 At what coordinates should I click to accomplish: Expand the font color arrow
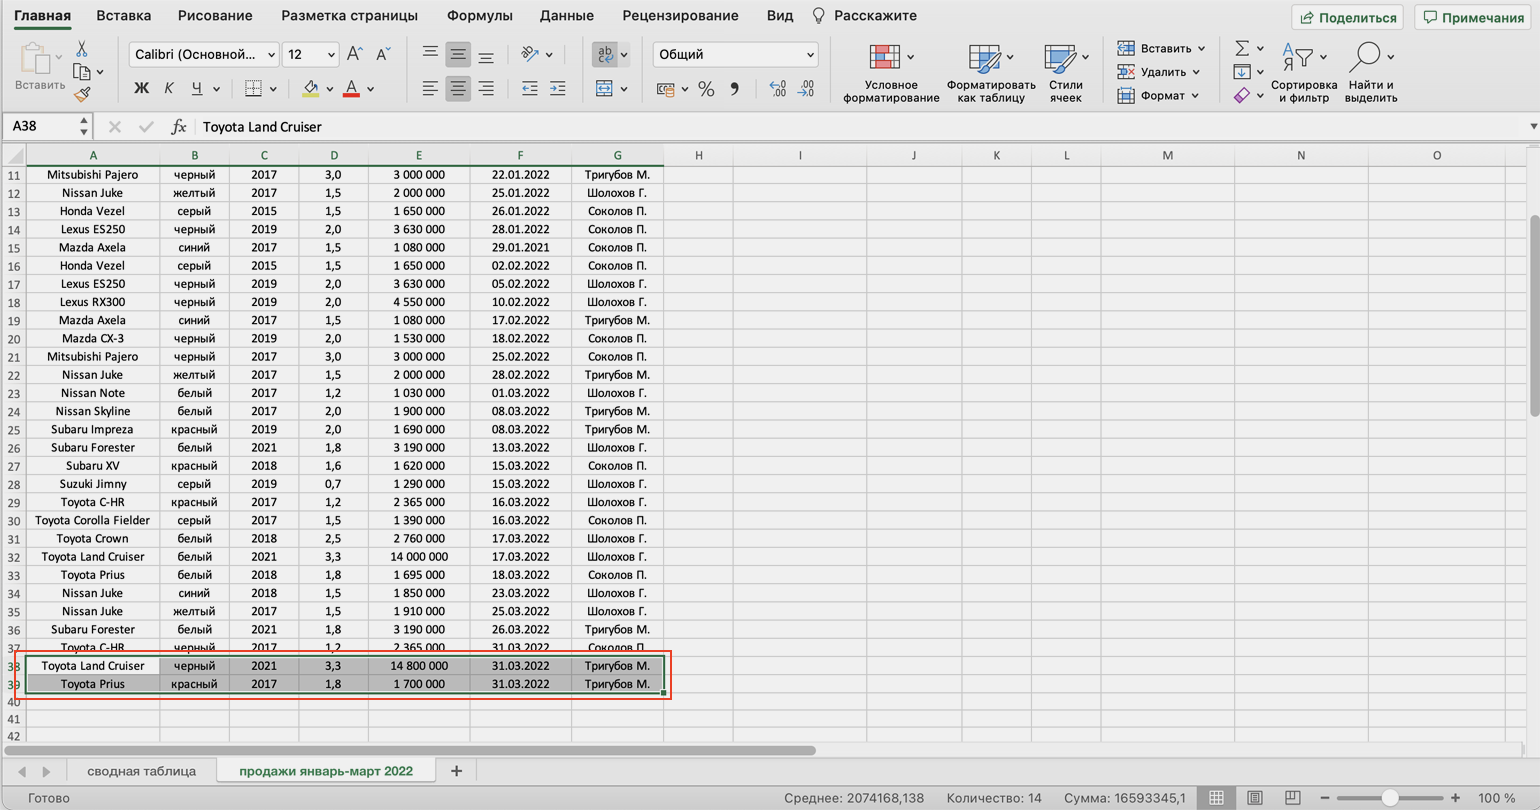[x=370, y=89]
